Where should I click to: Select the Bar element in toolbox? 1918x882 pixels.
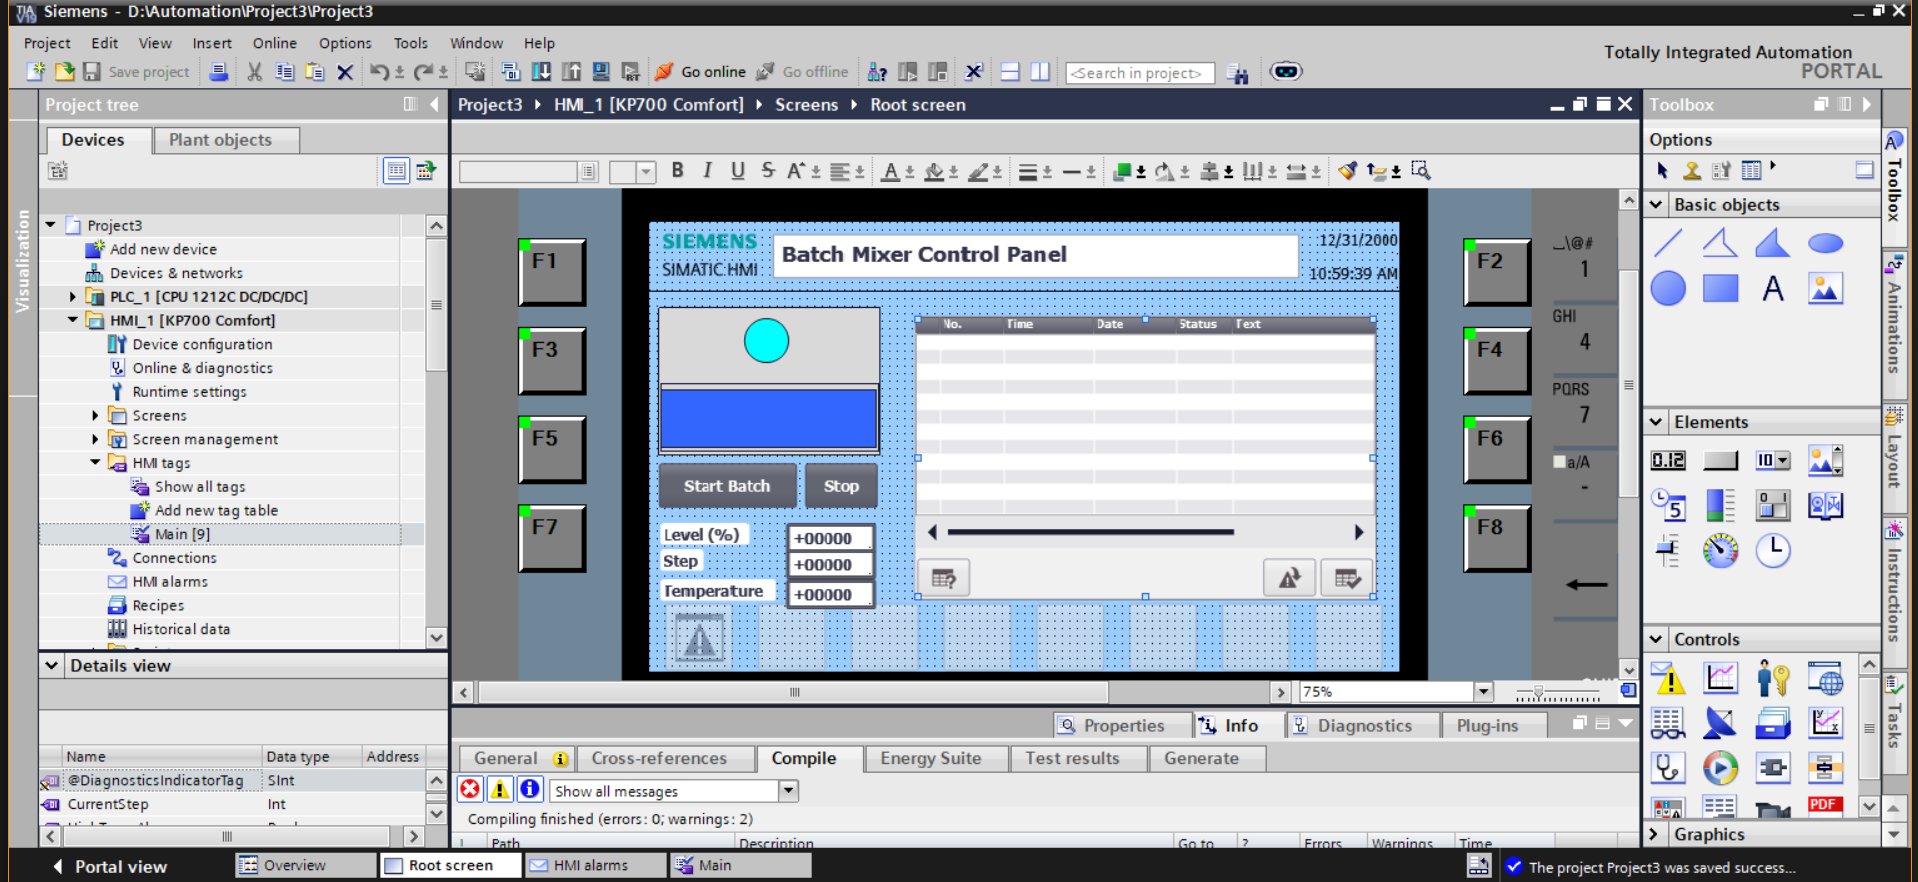pos(1720,505)
